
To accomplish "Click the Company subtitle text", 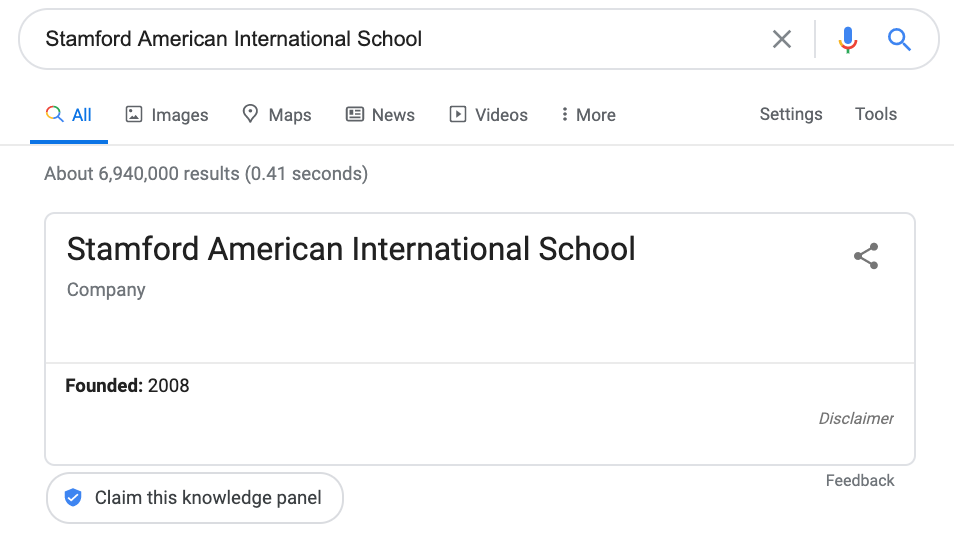I will tap(106, 290).
